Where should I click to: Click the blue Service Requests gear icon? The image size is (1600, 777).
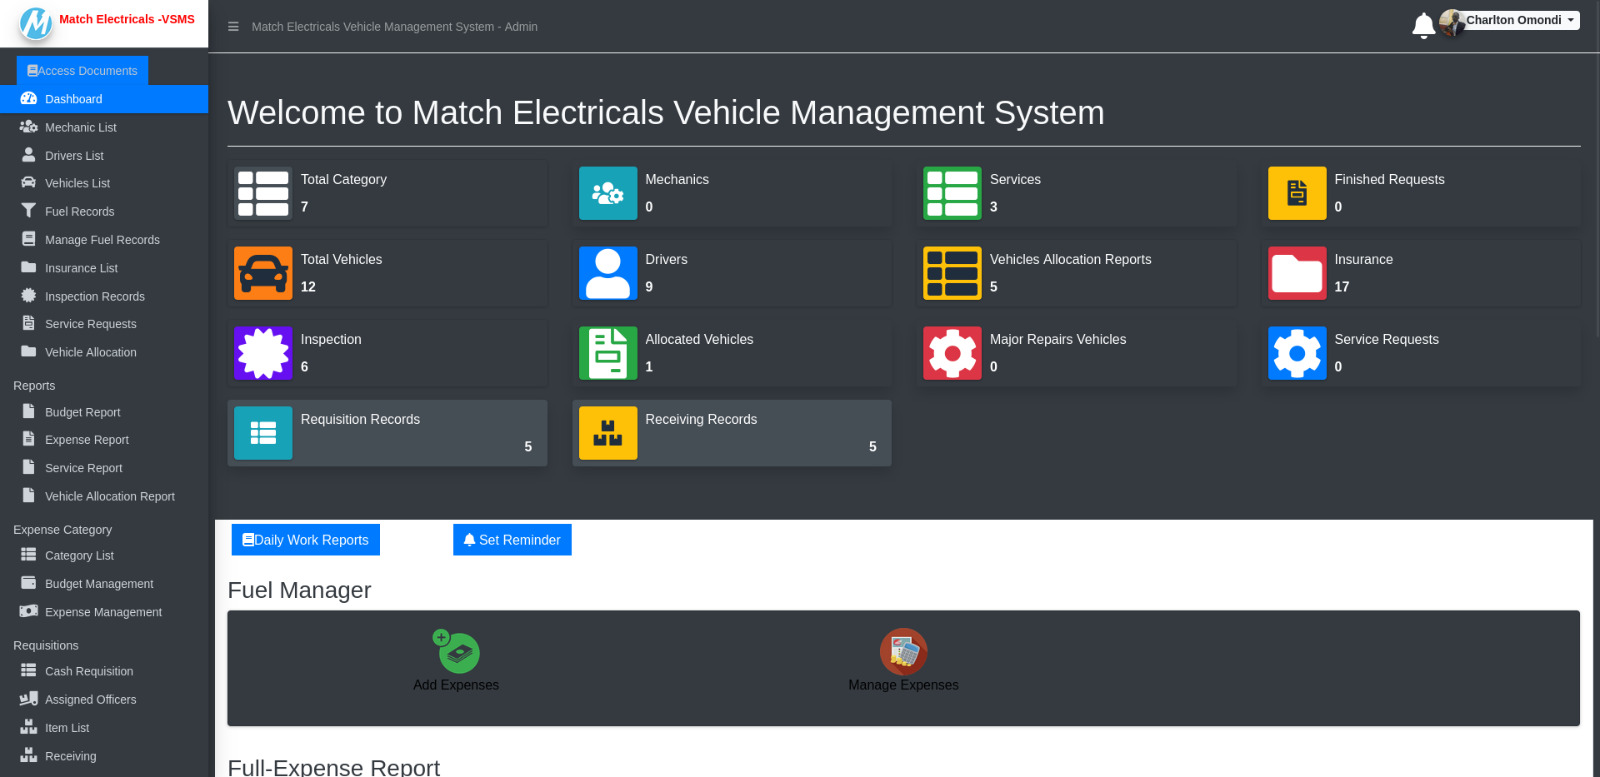[1297, 353]
